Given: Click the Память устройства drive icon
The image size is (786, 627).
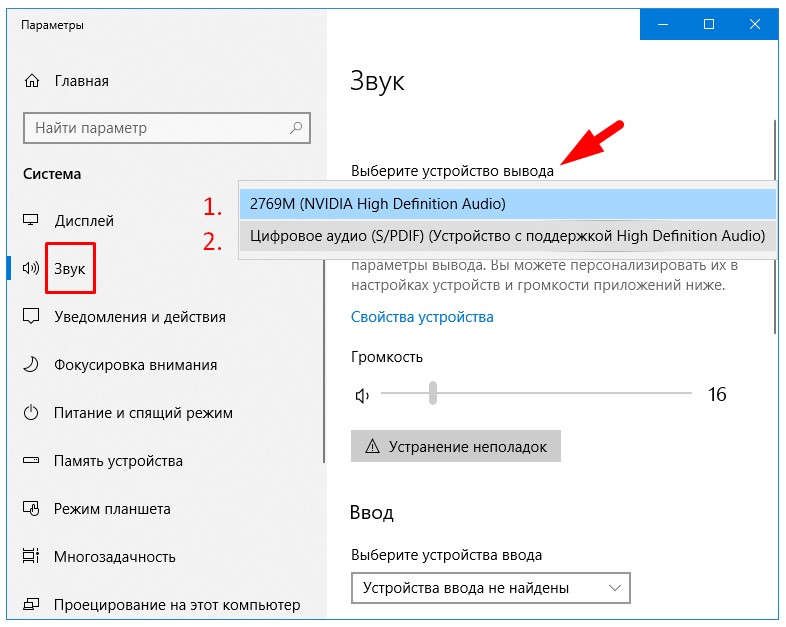Looking at the screenshot, I should 31,460.
